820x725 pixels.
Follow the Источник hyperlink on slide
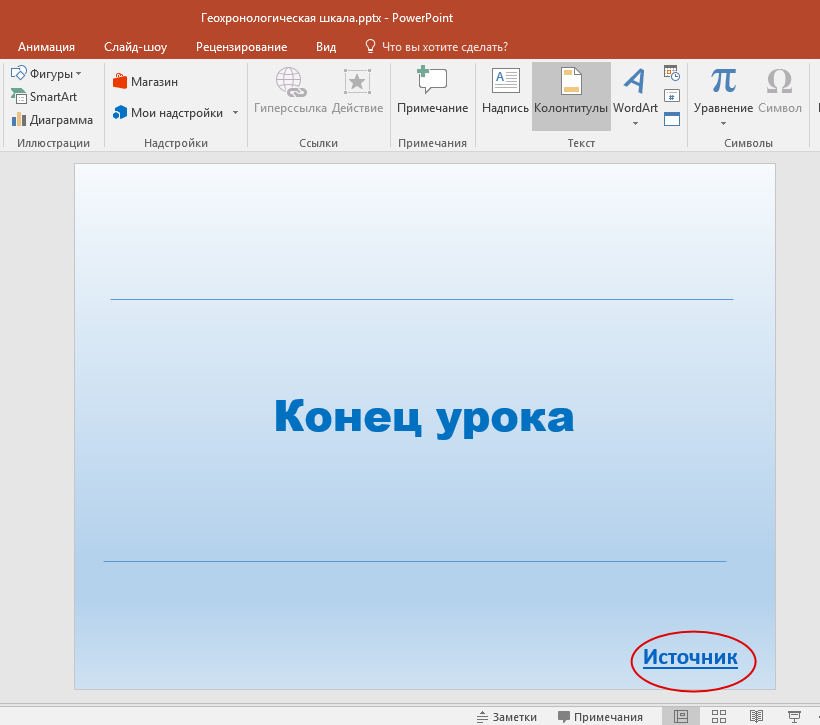point(690,657)
